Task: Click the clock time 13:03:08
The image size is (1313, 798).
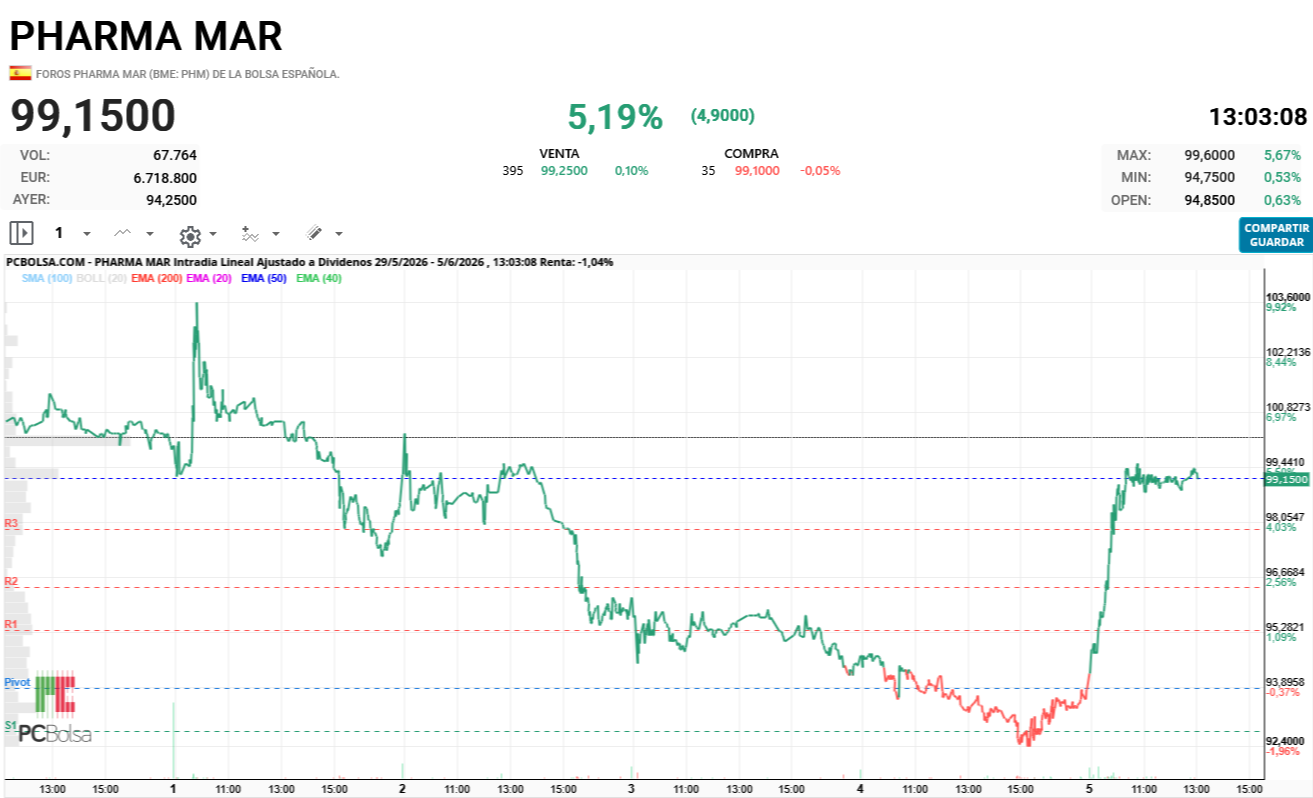Action: pos(1258,117)
